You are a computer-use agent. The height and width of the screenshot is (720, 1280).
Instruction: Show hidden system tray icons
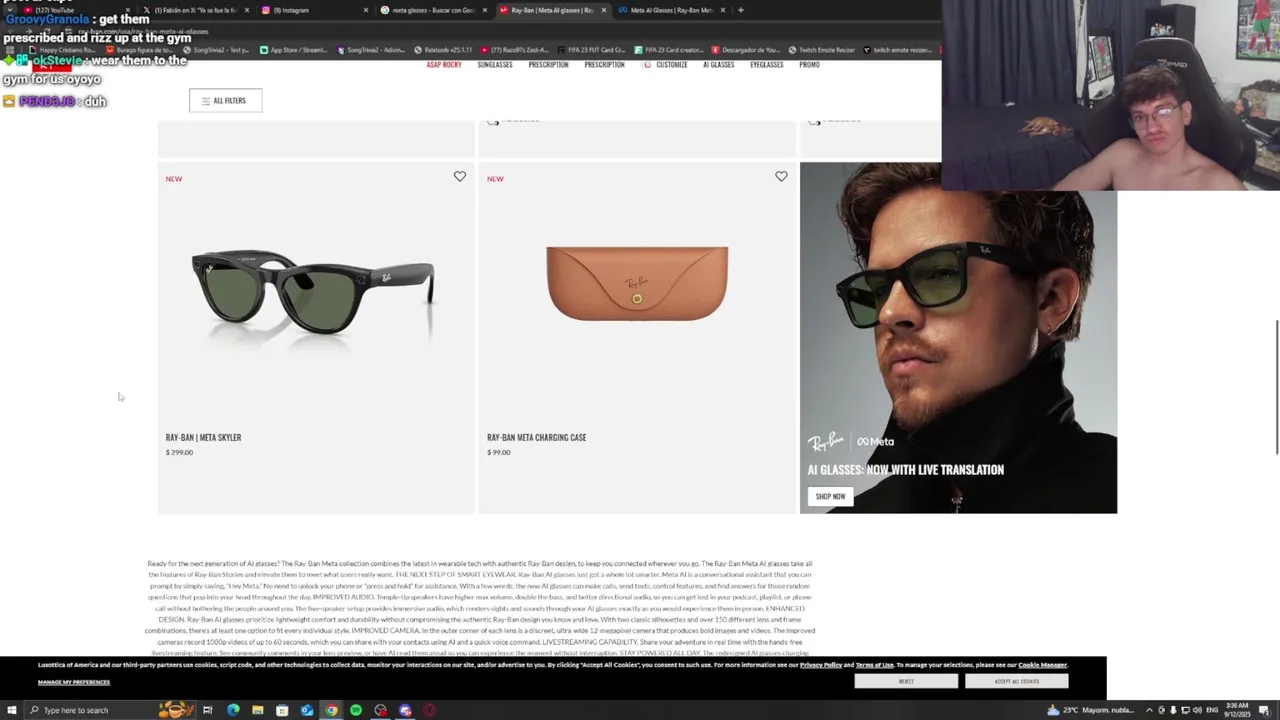tap(1149, 710)
